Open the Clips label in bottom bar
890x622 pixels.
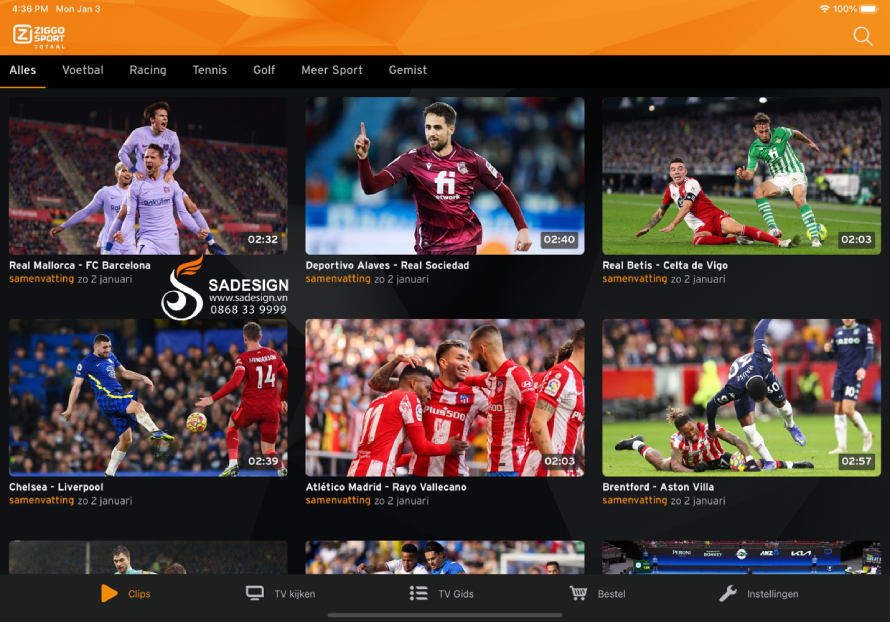[x=139, y=594]
